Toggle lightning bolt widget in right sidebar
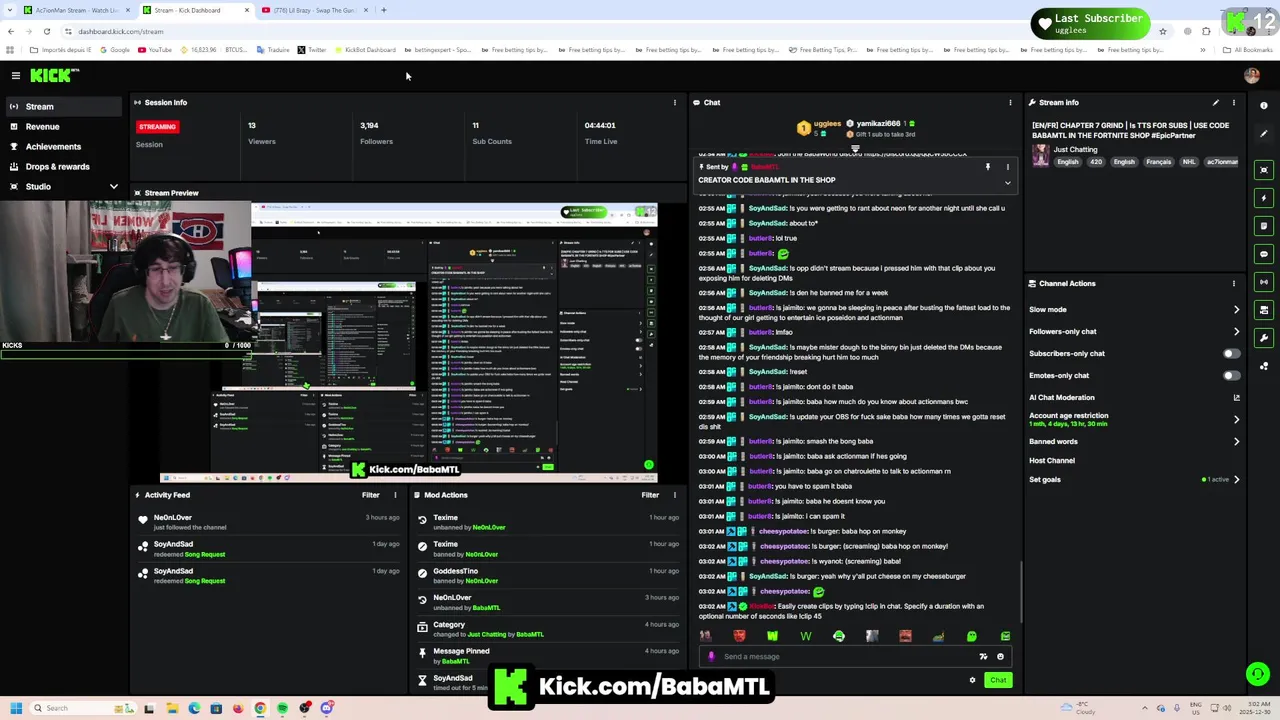 coord(1264,198)
